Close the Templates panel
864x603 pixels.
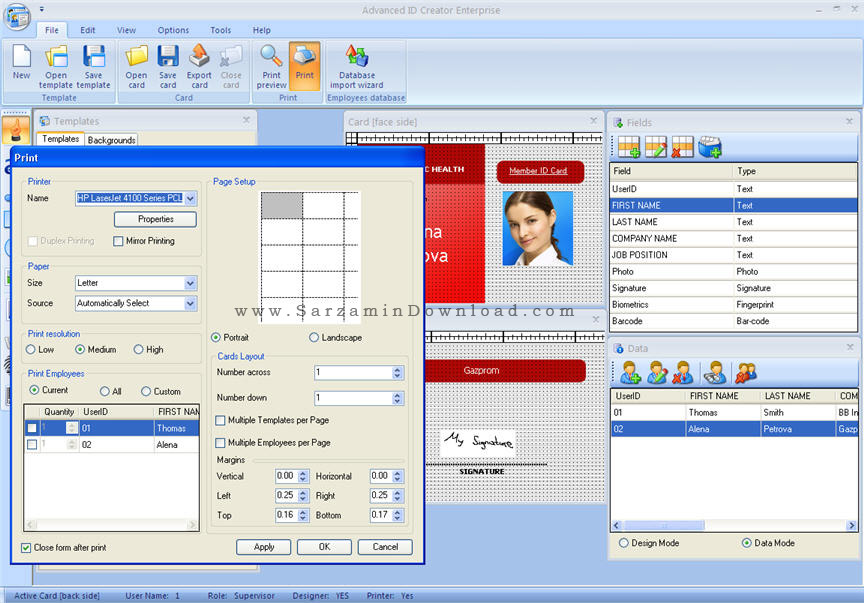coord(246,120)
